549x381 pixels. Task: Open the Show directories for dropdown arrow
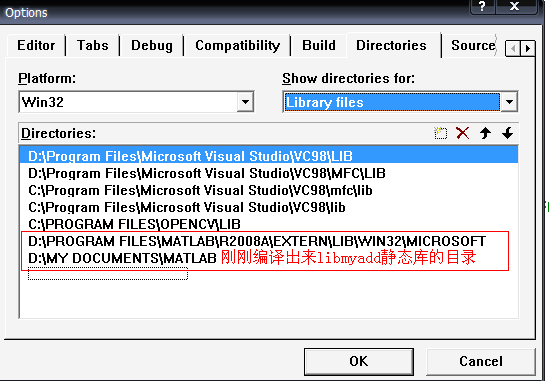point(509,102)
